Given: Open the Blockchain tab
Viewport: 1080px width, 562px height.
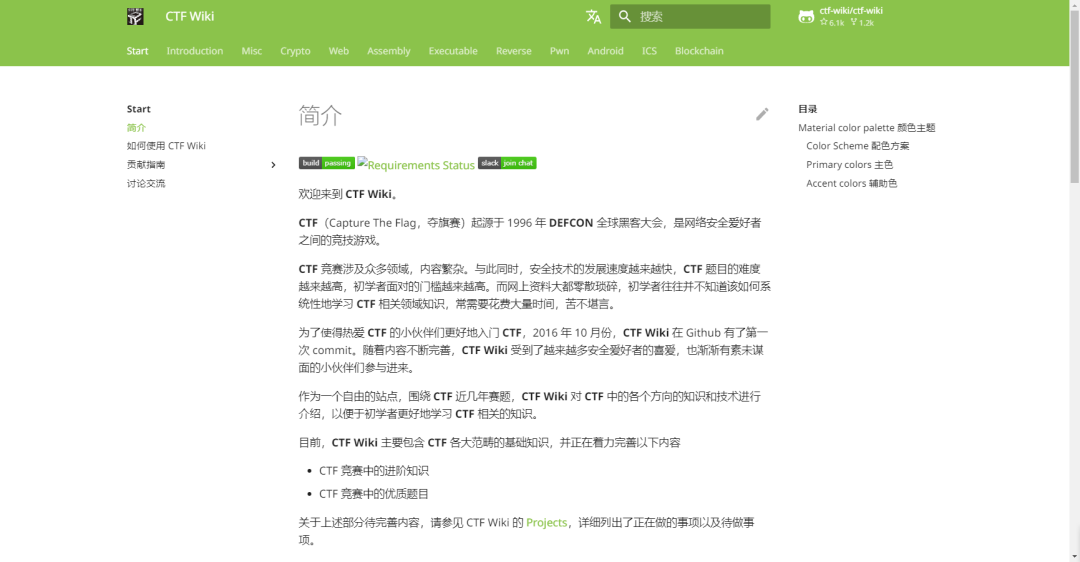Looking at the screenshot, I should (699, 51).
